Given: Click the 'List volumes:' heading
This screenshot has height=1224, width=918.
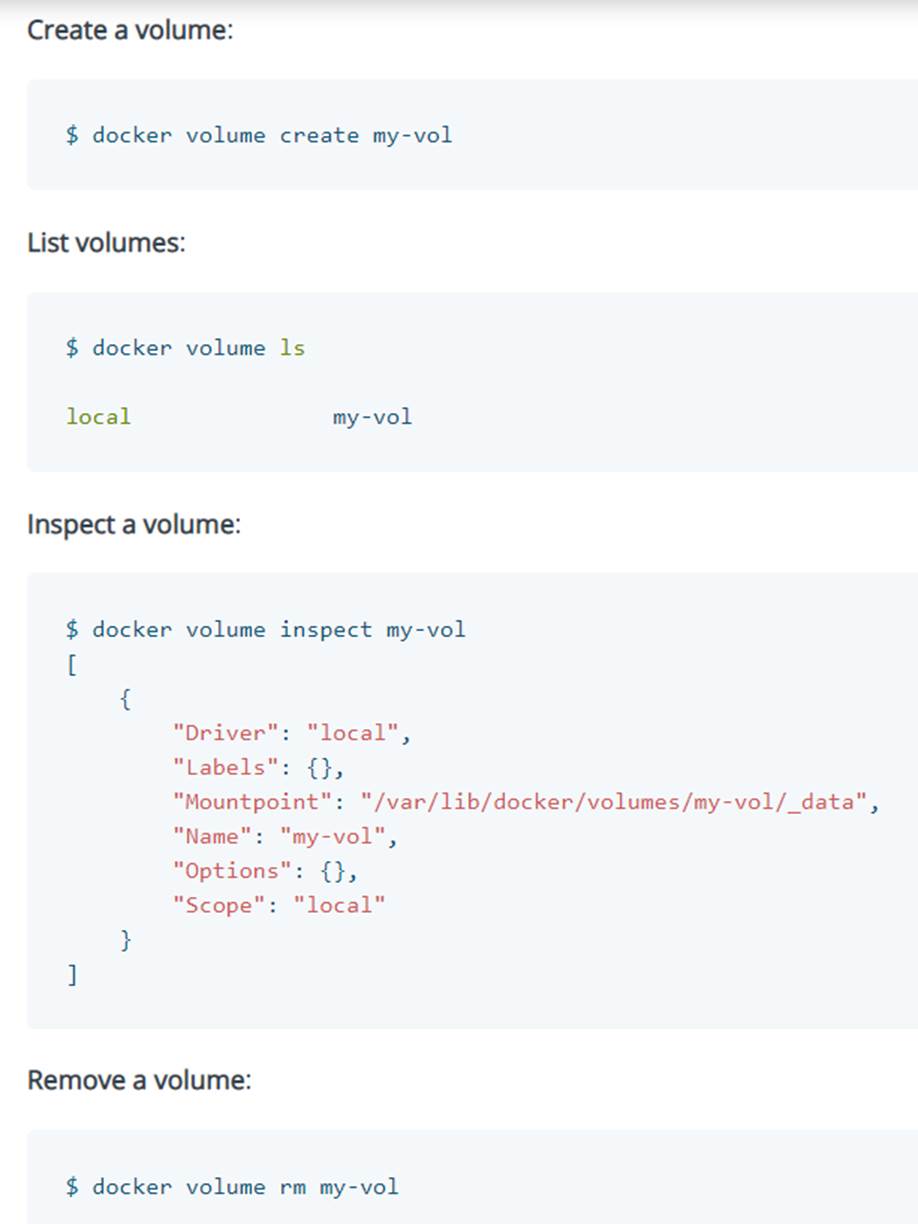Looking at the screenshot, I should tap(106, 243).
